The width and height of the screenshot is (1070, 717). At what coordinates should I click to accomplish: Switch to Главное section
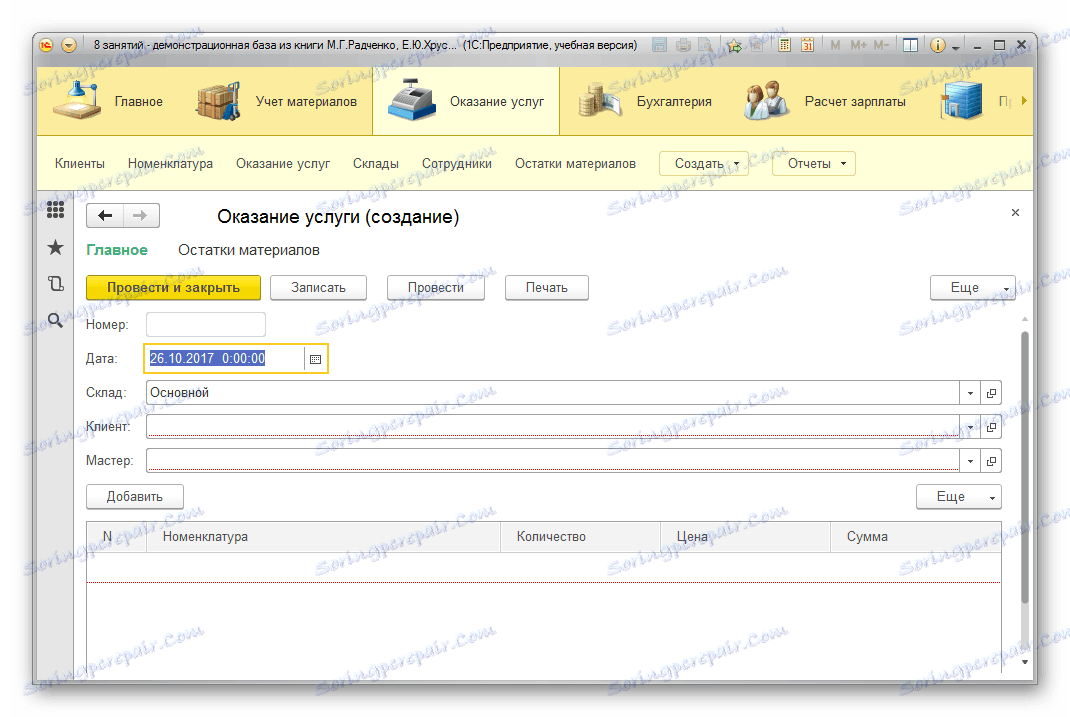click(109, 101)
